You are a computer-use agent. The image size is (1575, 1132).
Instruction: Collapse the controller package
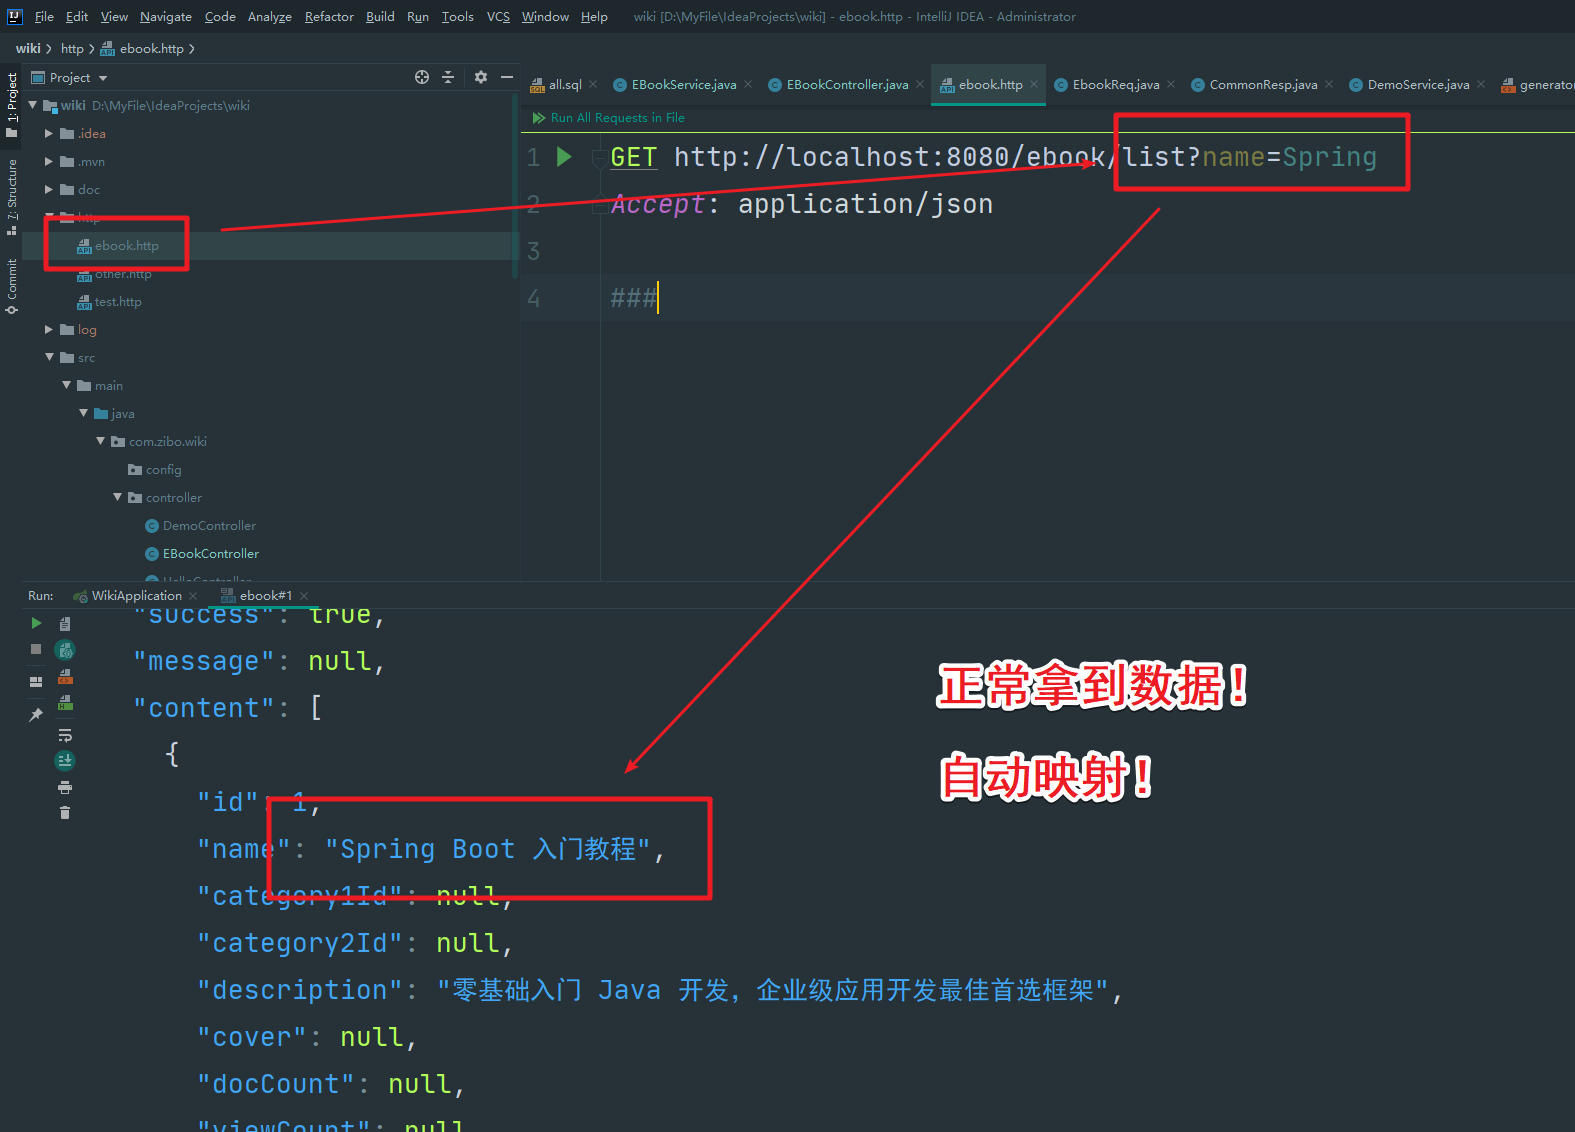118,497
